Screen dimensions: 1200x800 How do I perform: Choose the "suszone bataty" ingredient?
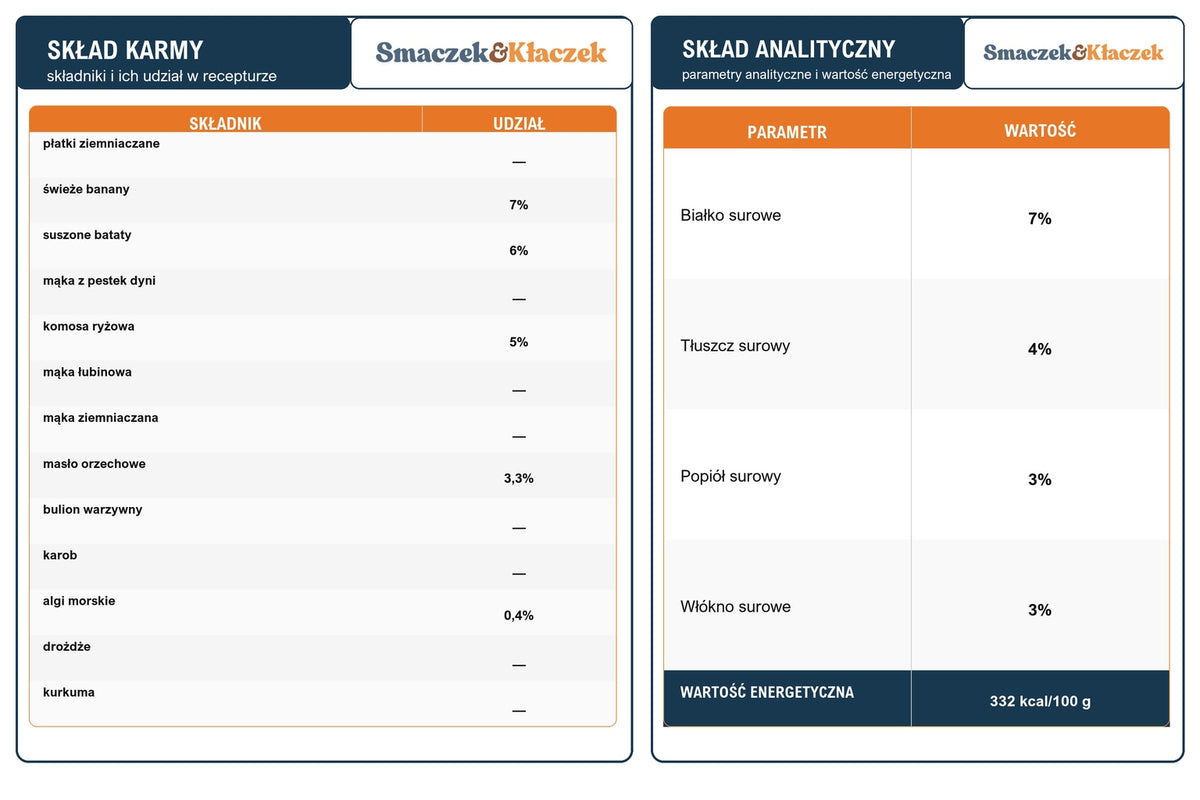coord(87,235)
